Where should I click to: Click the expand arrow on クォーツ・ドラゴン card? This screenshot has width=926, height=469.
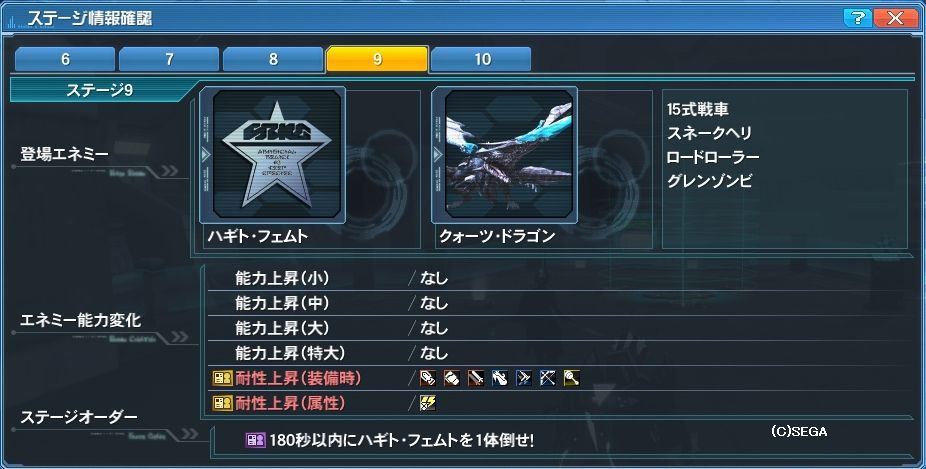pos(437,155)
